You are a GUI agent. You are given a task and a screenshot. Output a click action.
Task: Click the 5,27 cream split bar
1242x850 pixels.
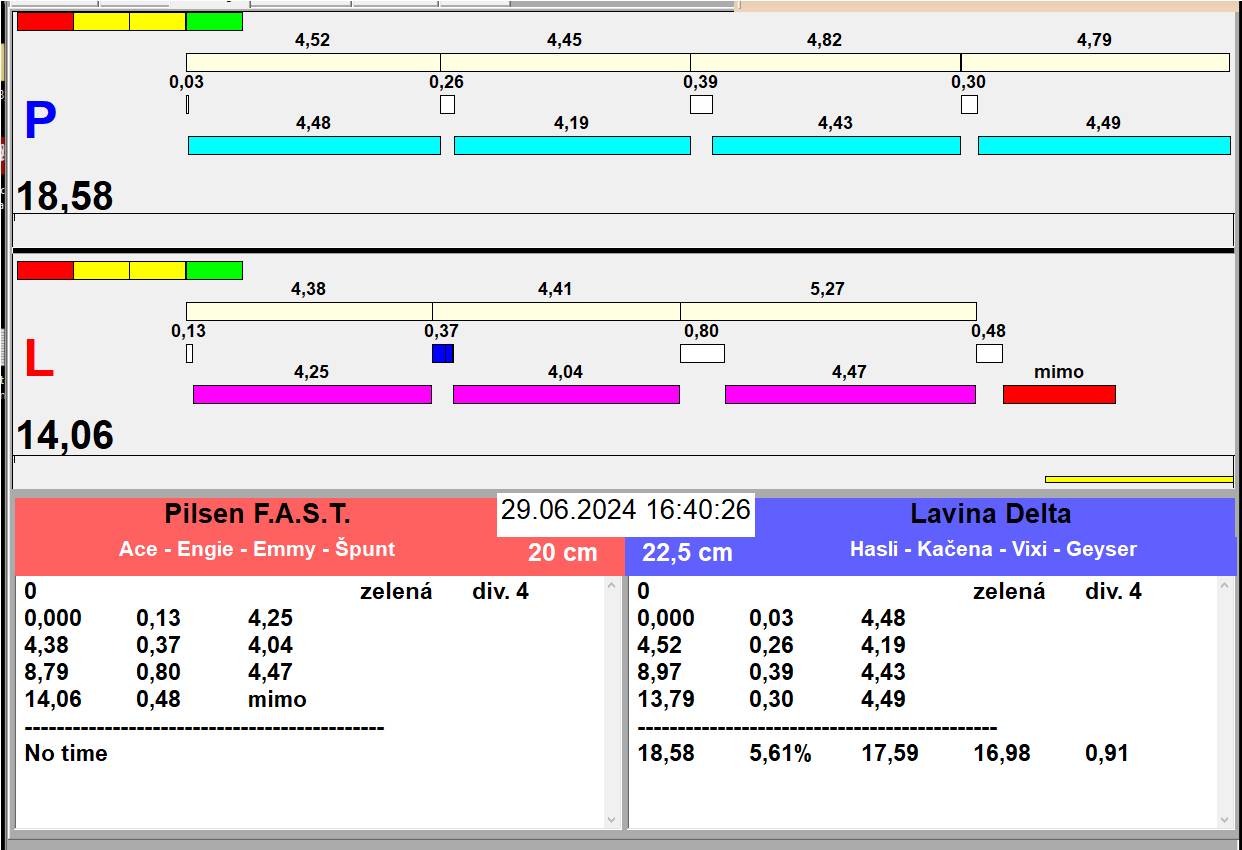click(x=828, y=311)
